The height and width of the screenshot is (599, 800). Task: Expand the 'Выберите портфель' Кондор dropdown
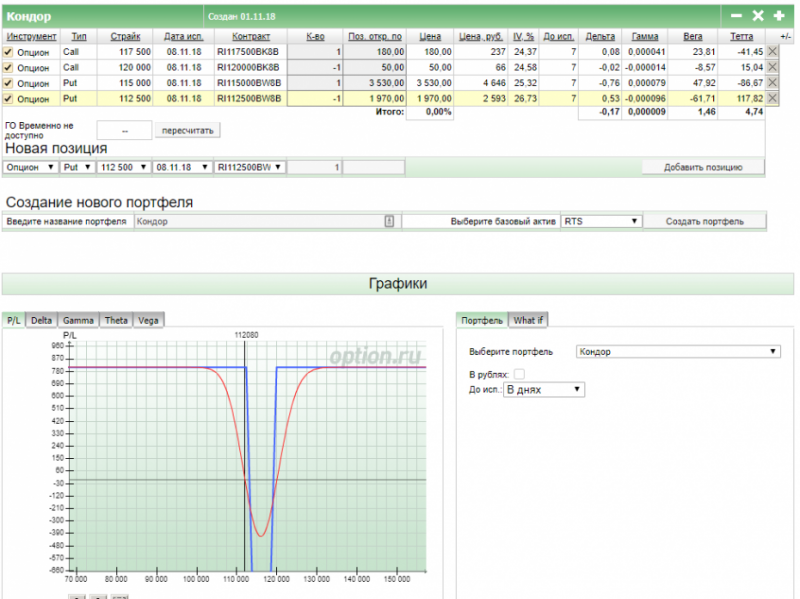pos(678,352)
